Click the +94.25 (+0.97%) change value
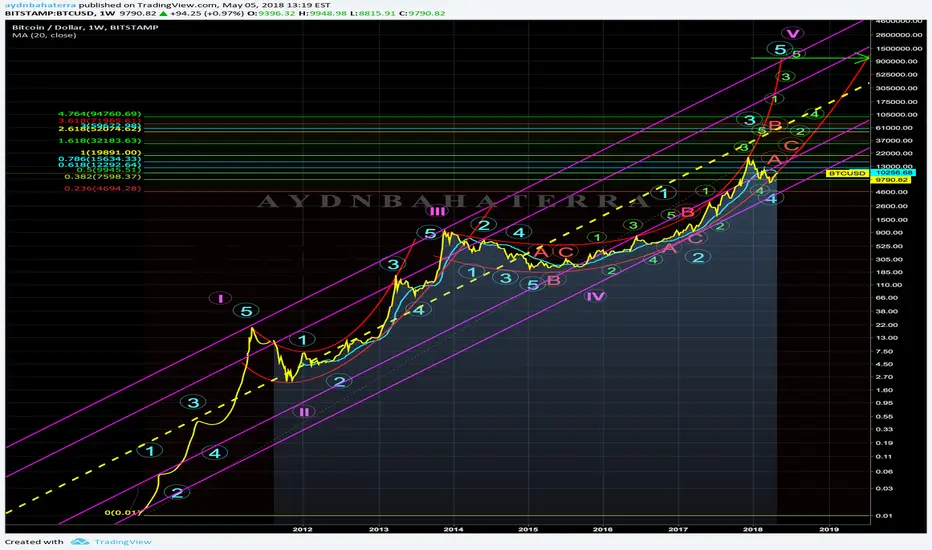The width and height of the screenshot is (932, 550). (x=207, y=13)
